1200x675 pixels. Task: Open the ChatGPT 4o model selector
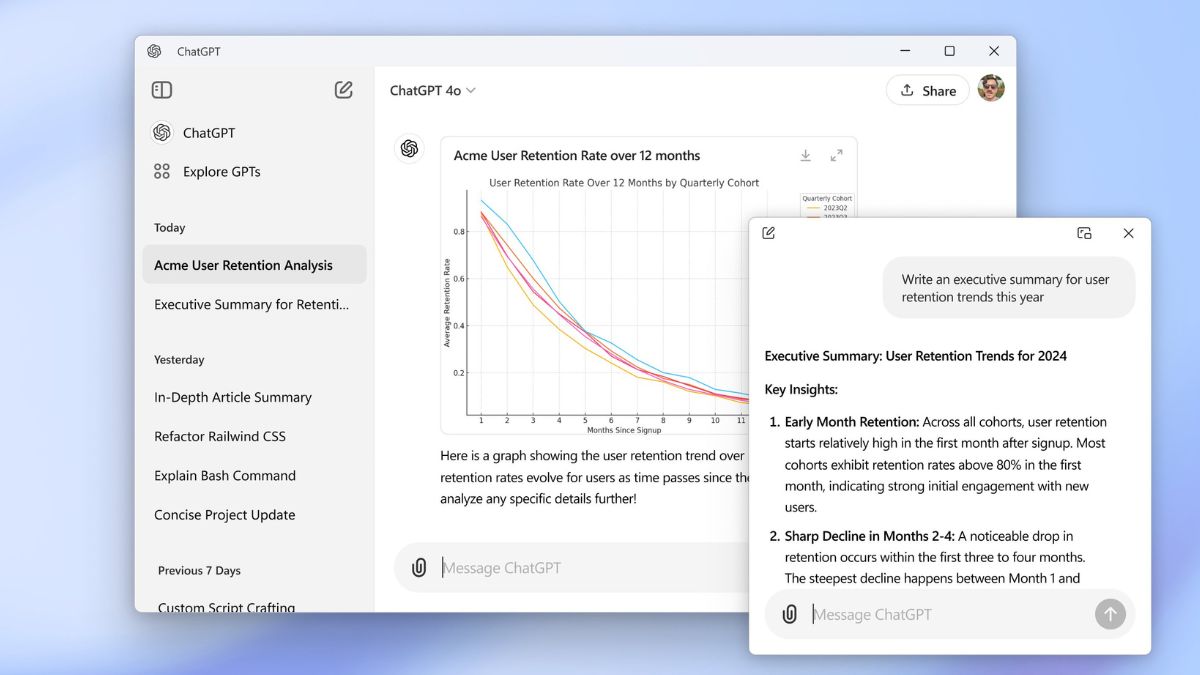432,89
